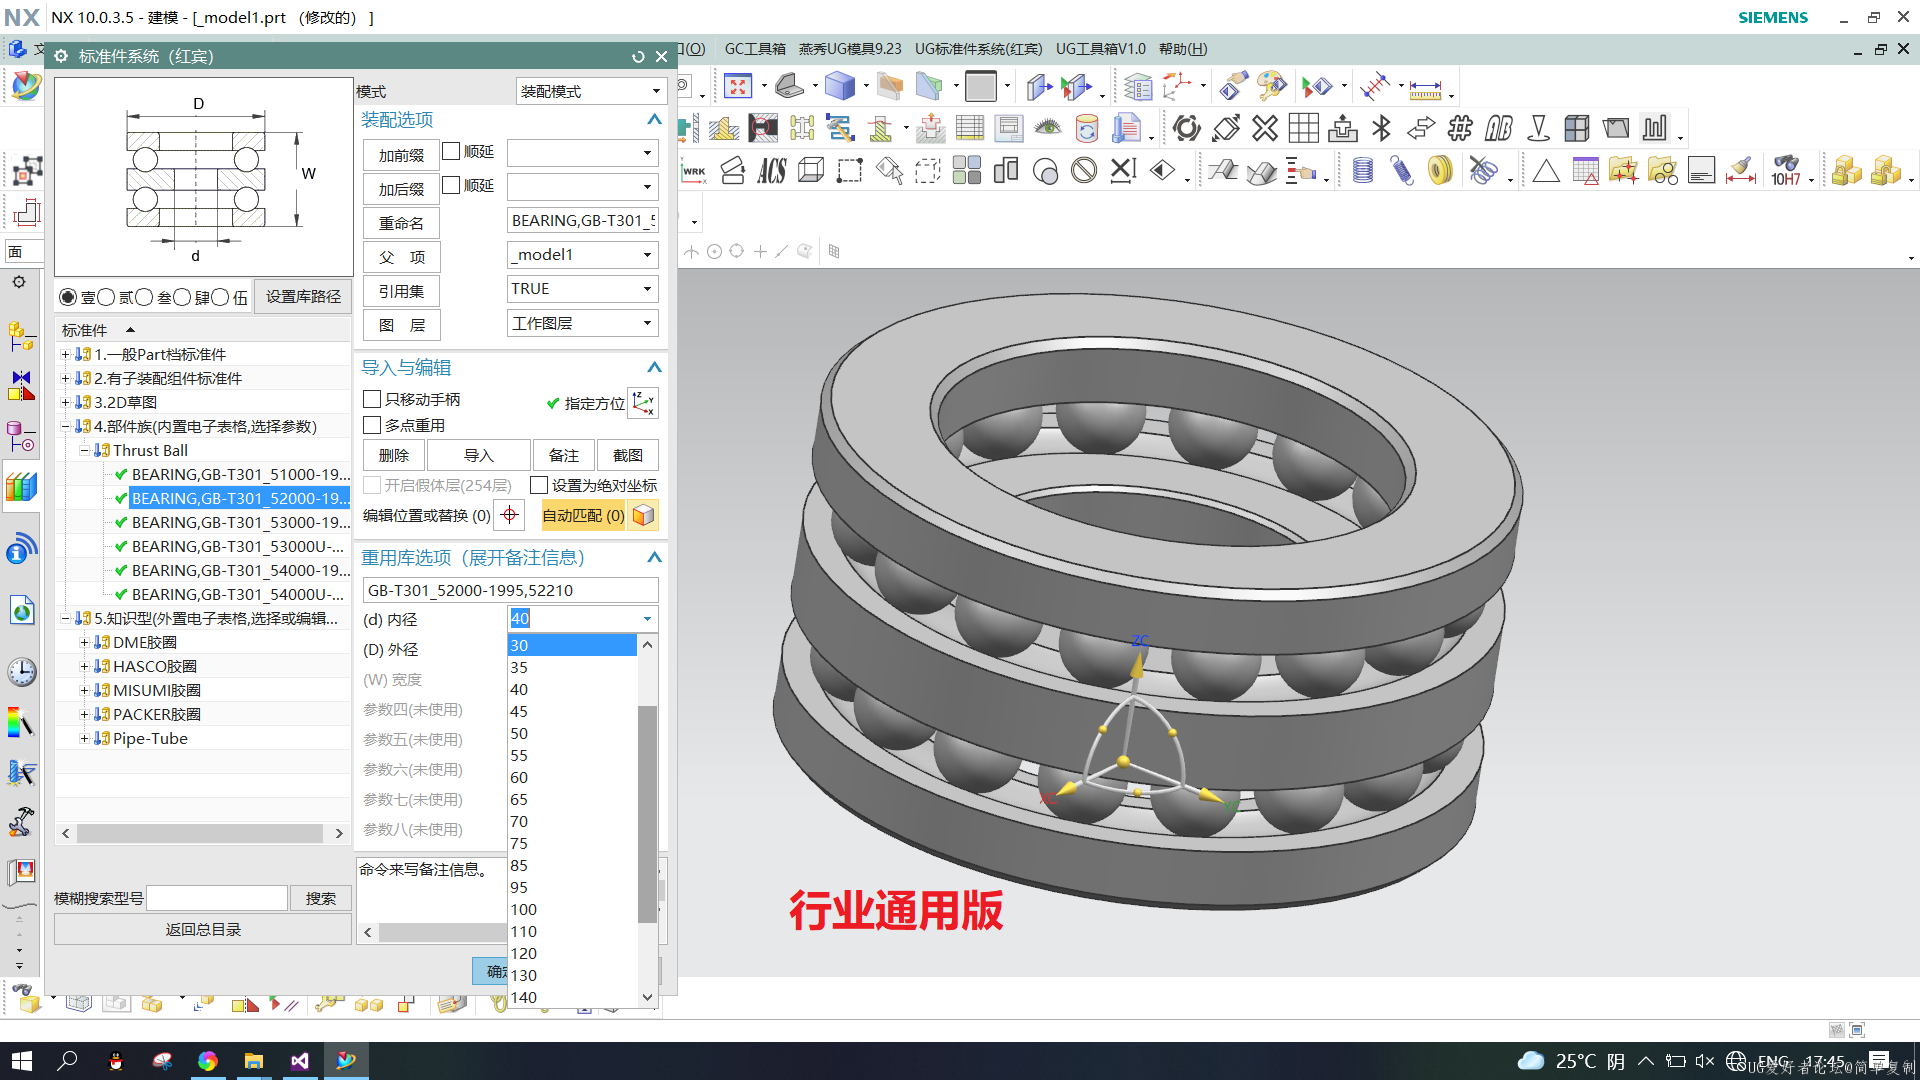
Task: Click the 模糊搜索型号 input field
Action: 217,898
